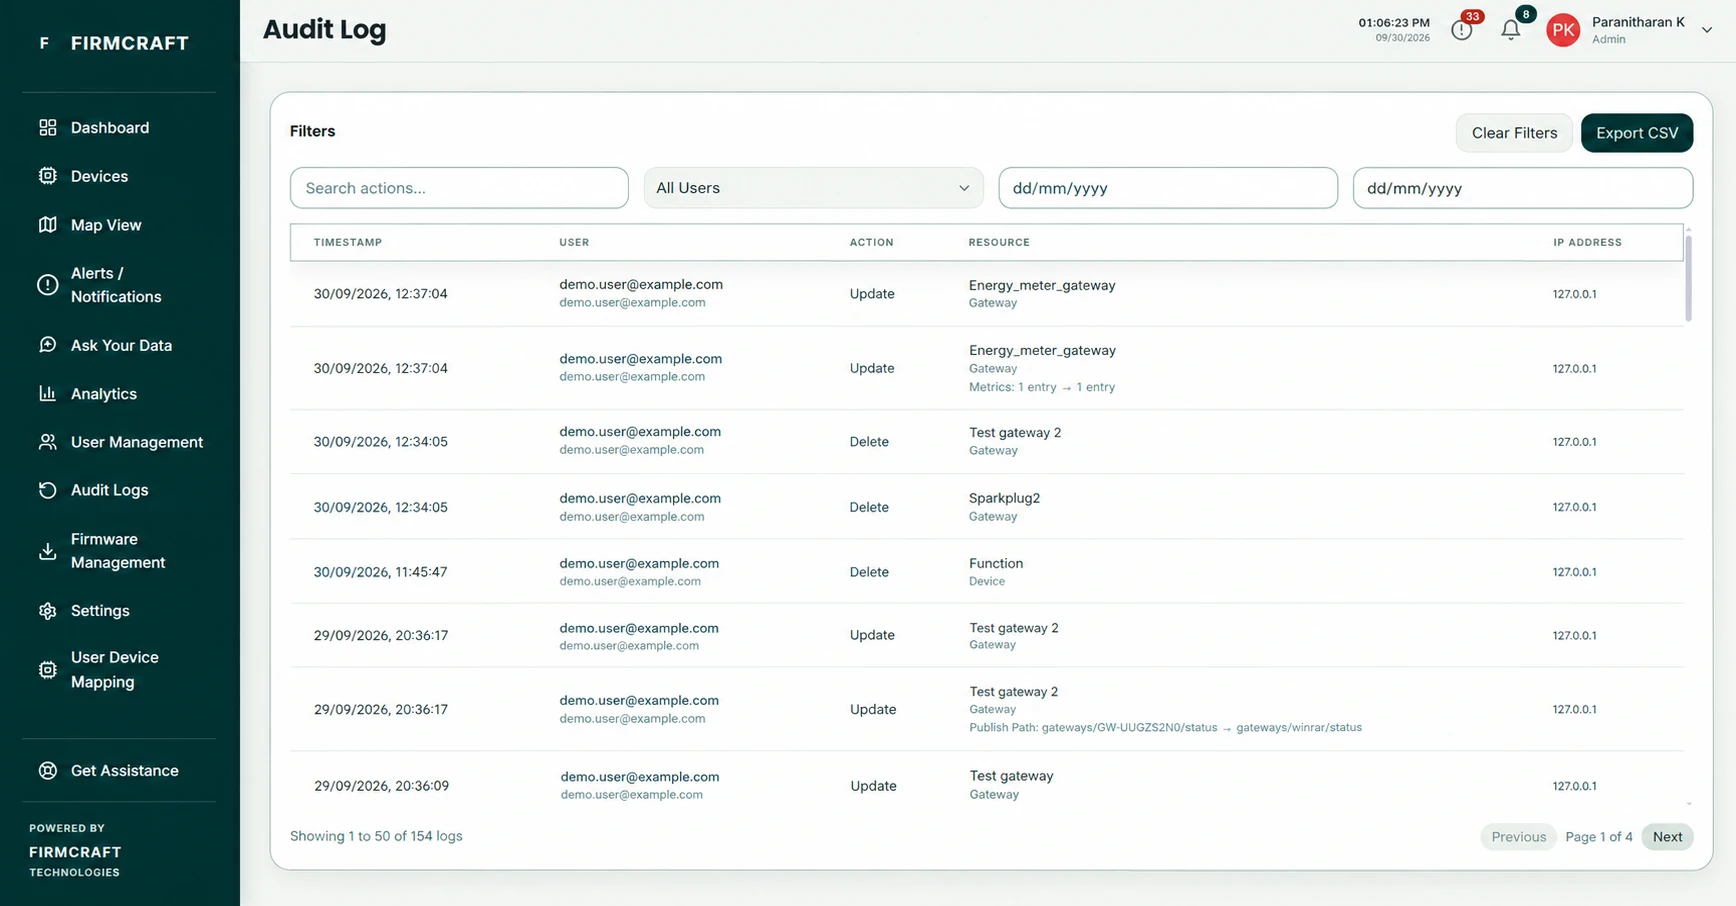Click the Clear Filters button
Image resolution: width=1736 pixels, height=906 pixels.
(x=1514, y=133)
